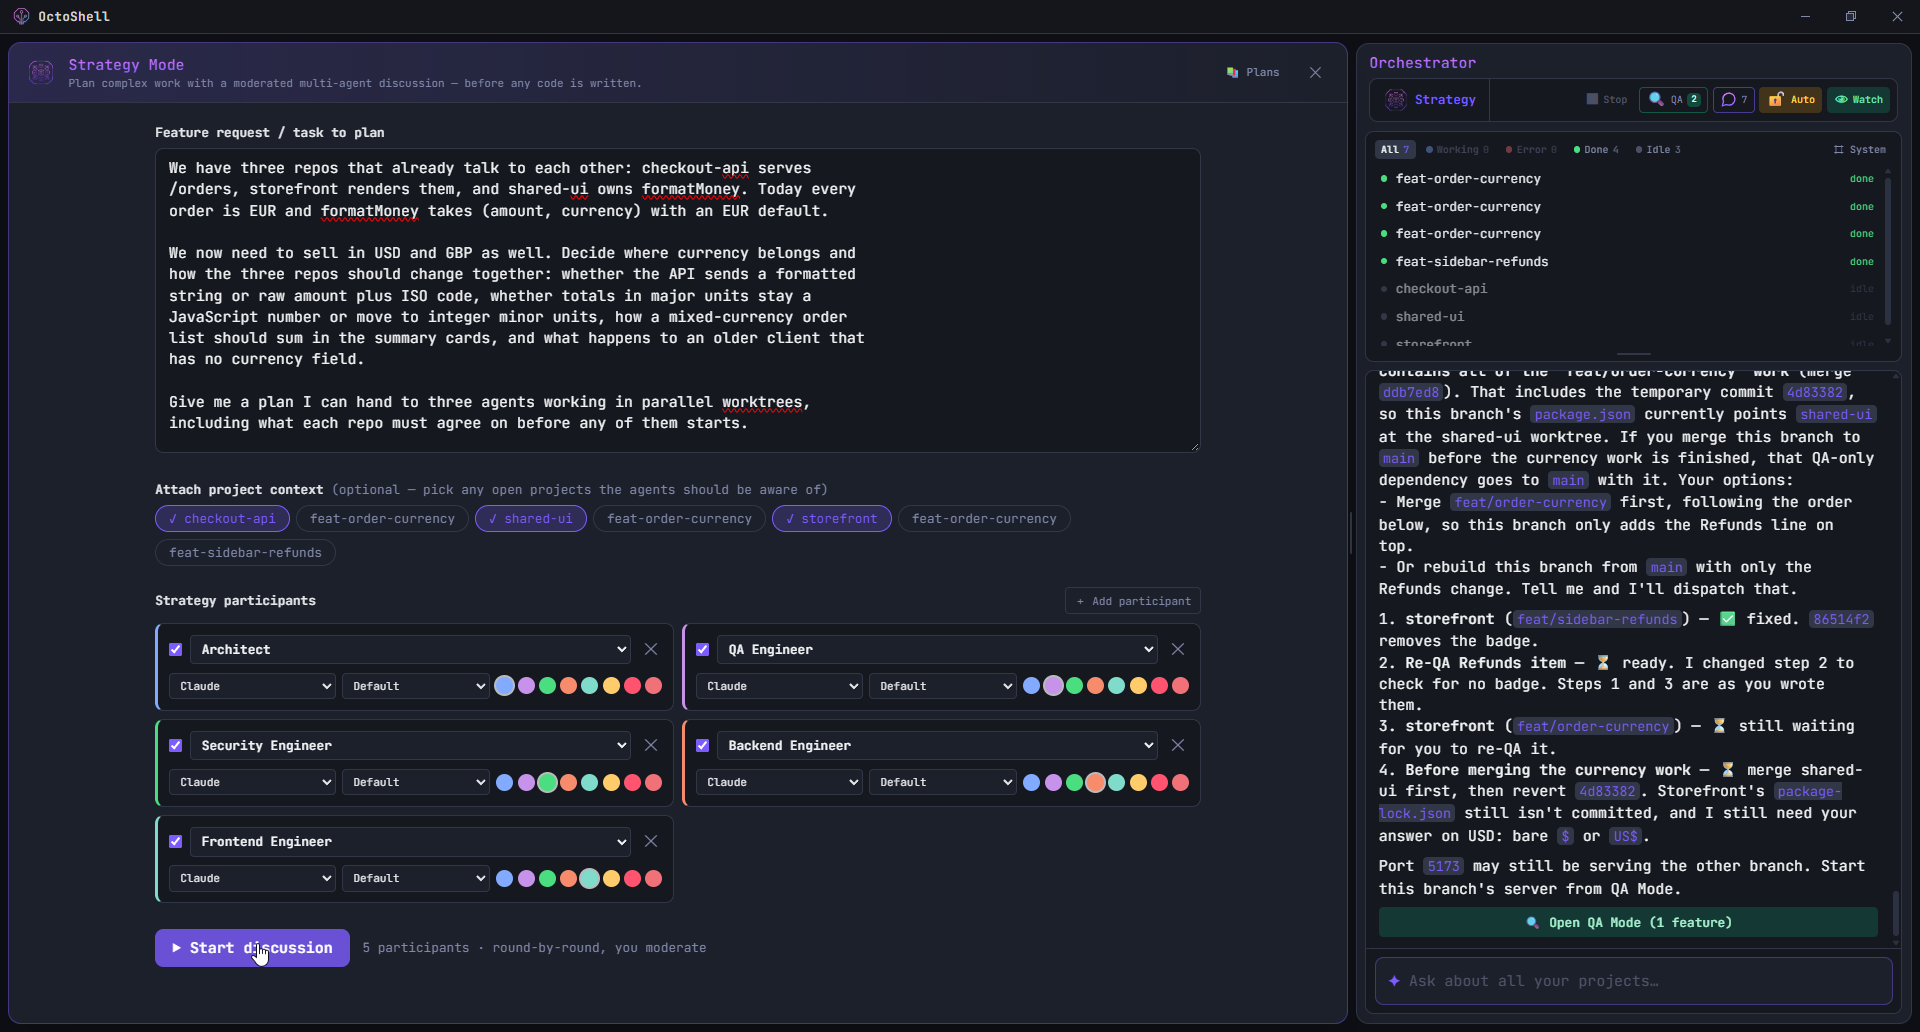Select the Error 0 filter tab
The image size is (1920, 1032).
tap(1532, 149)
